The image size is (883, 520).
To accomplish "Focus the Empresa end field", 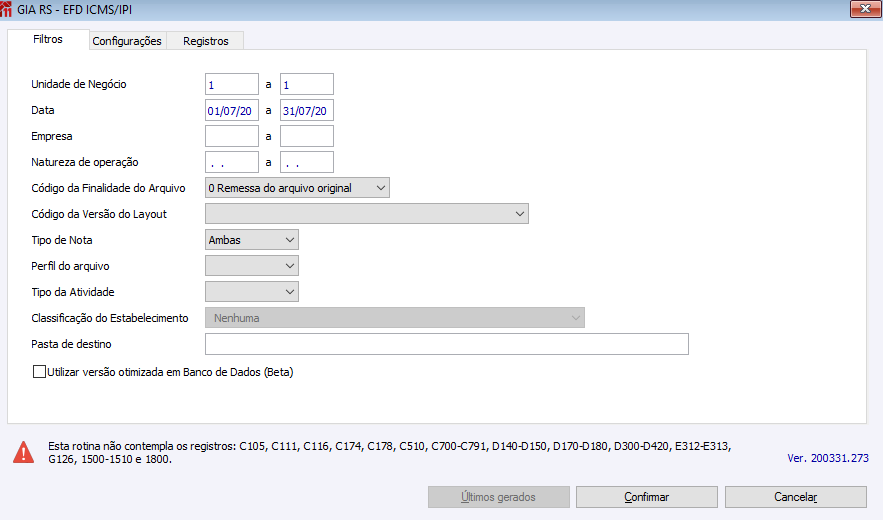I will [x=306, y=136].
